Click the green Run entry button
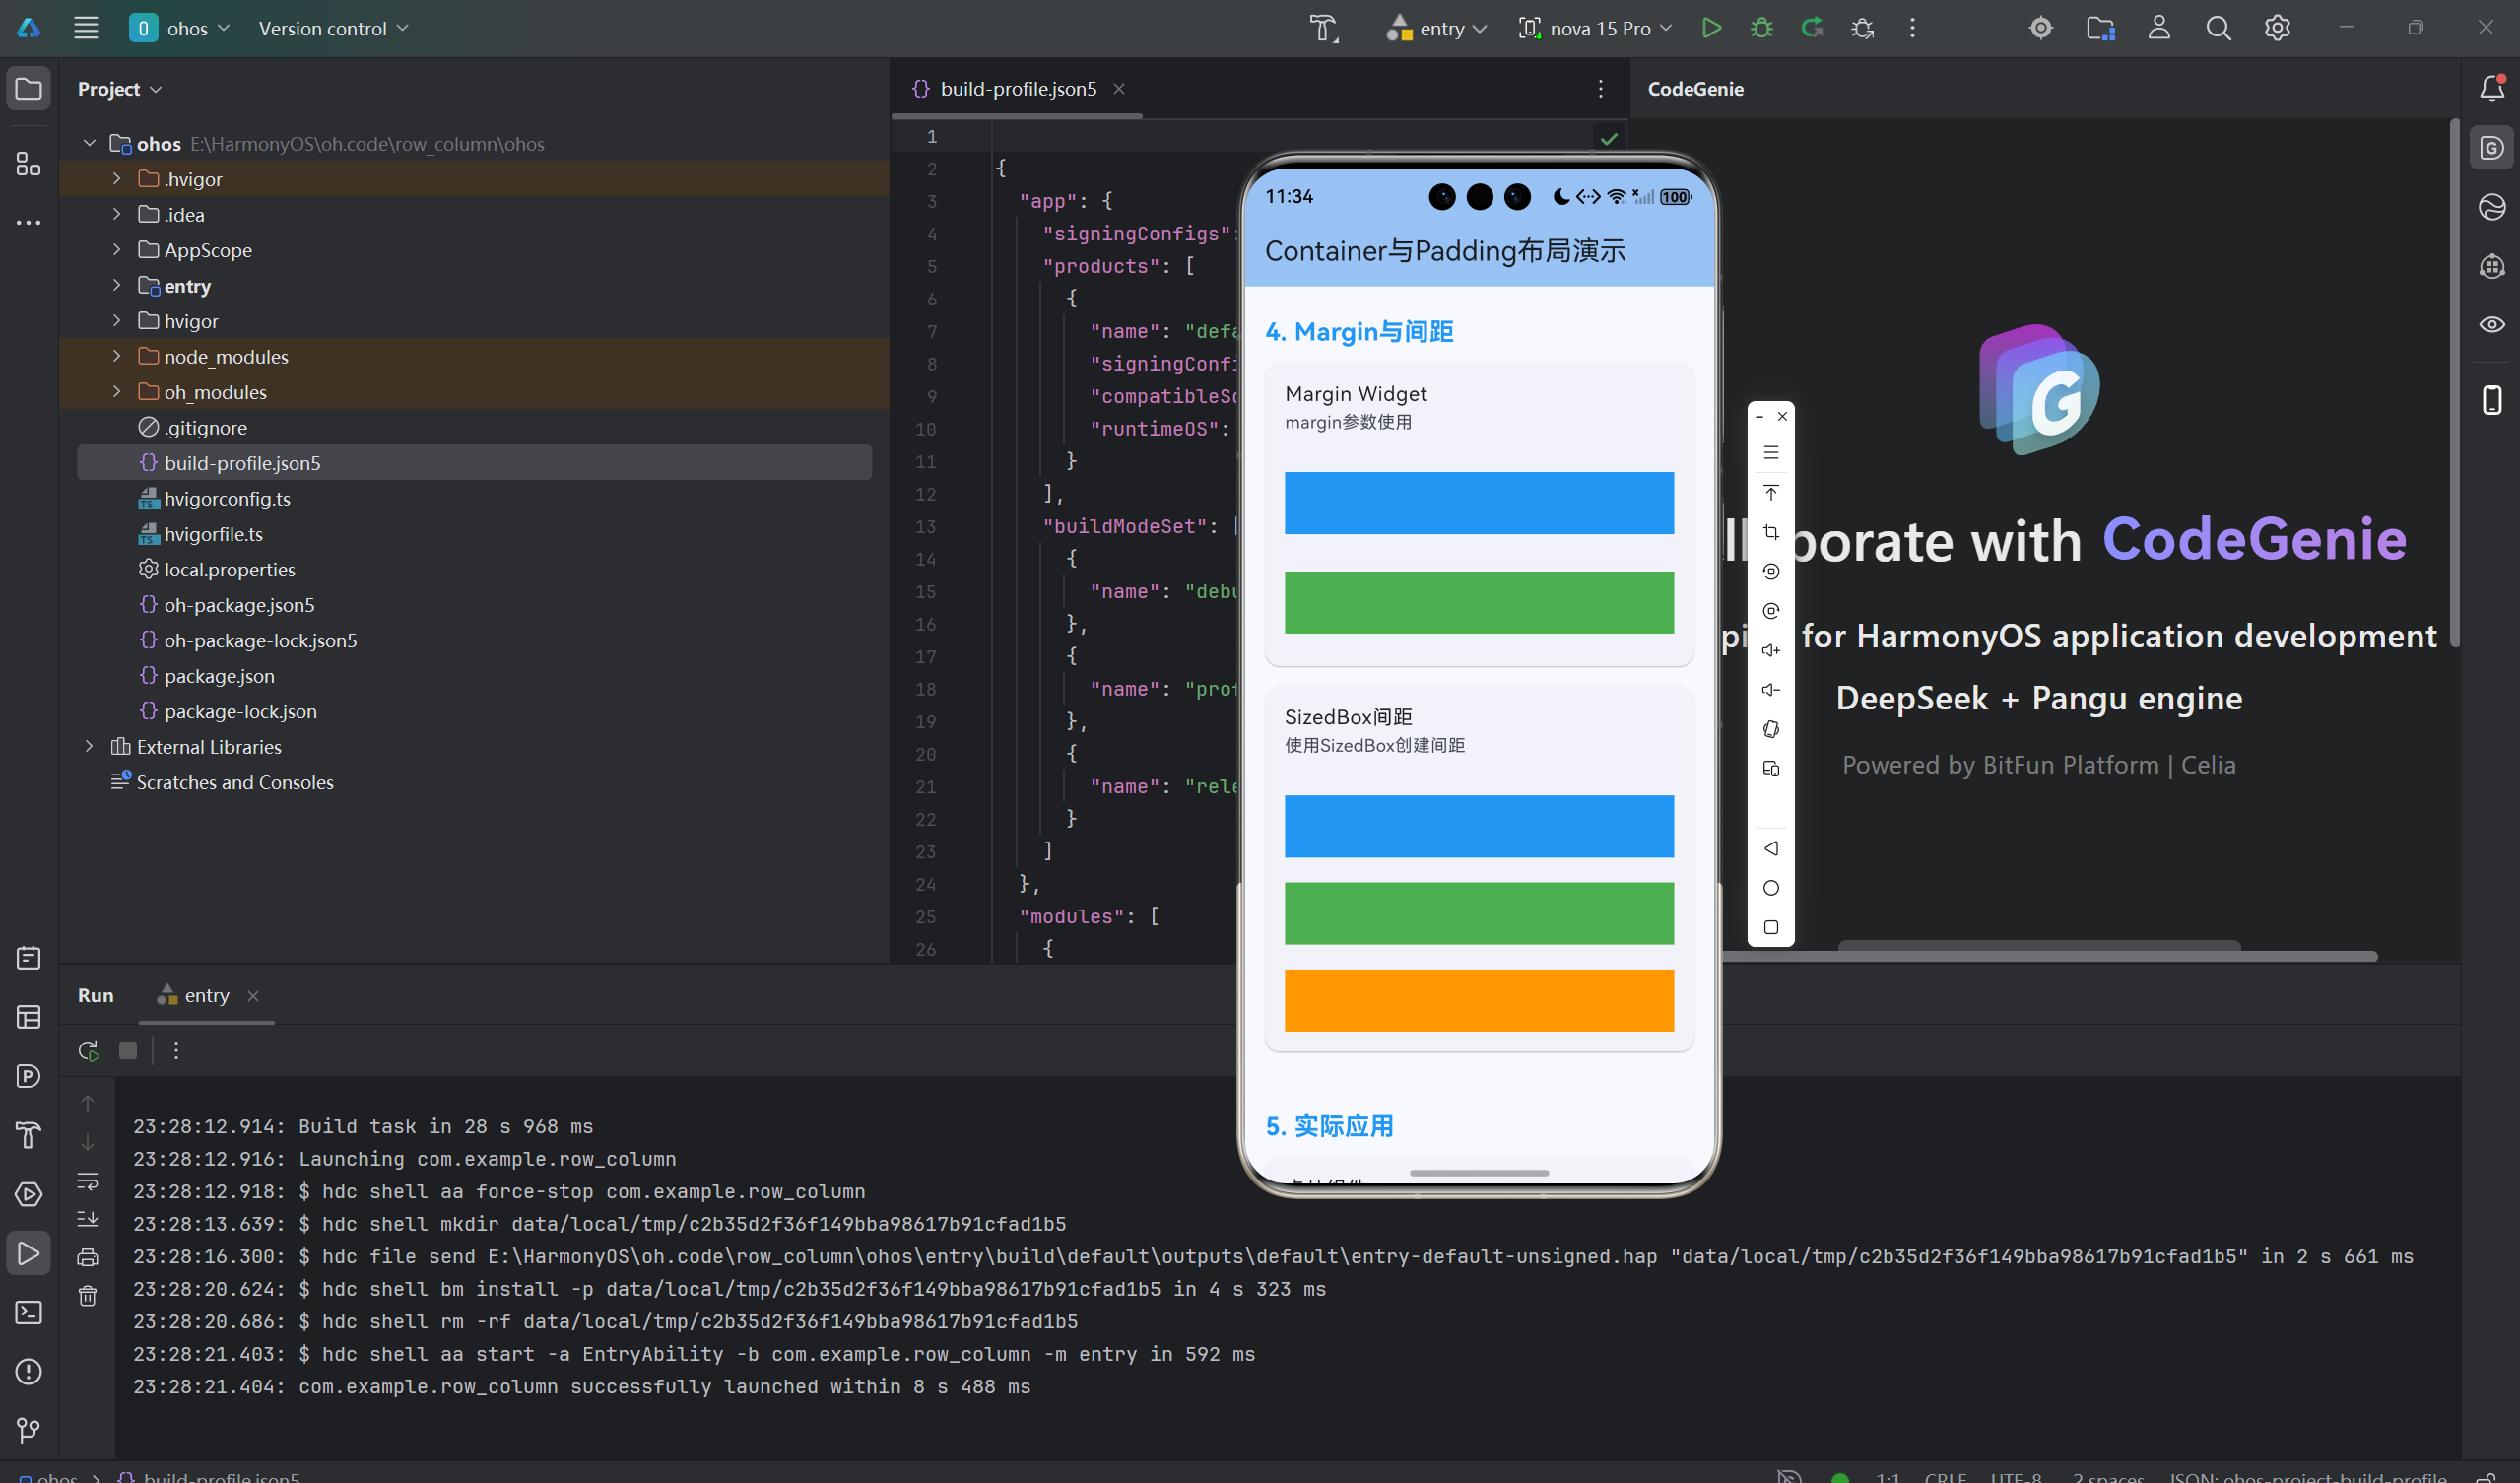2520x1483 pixels. point(1711,28)
